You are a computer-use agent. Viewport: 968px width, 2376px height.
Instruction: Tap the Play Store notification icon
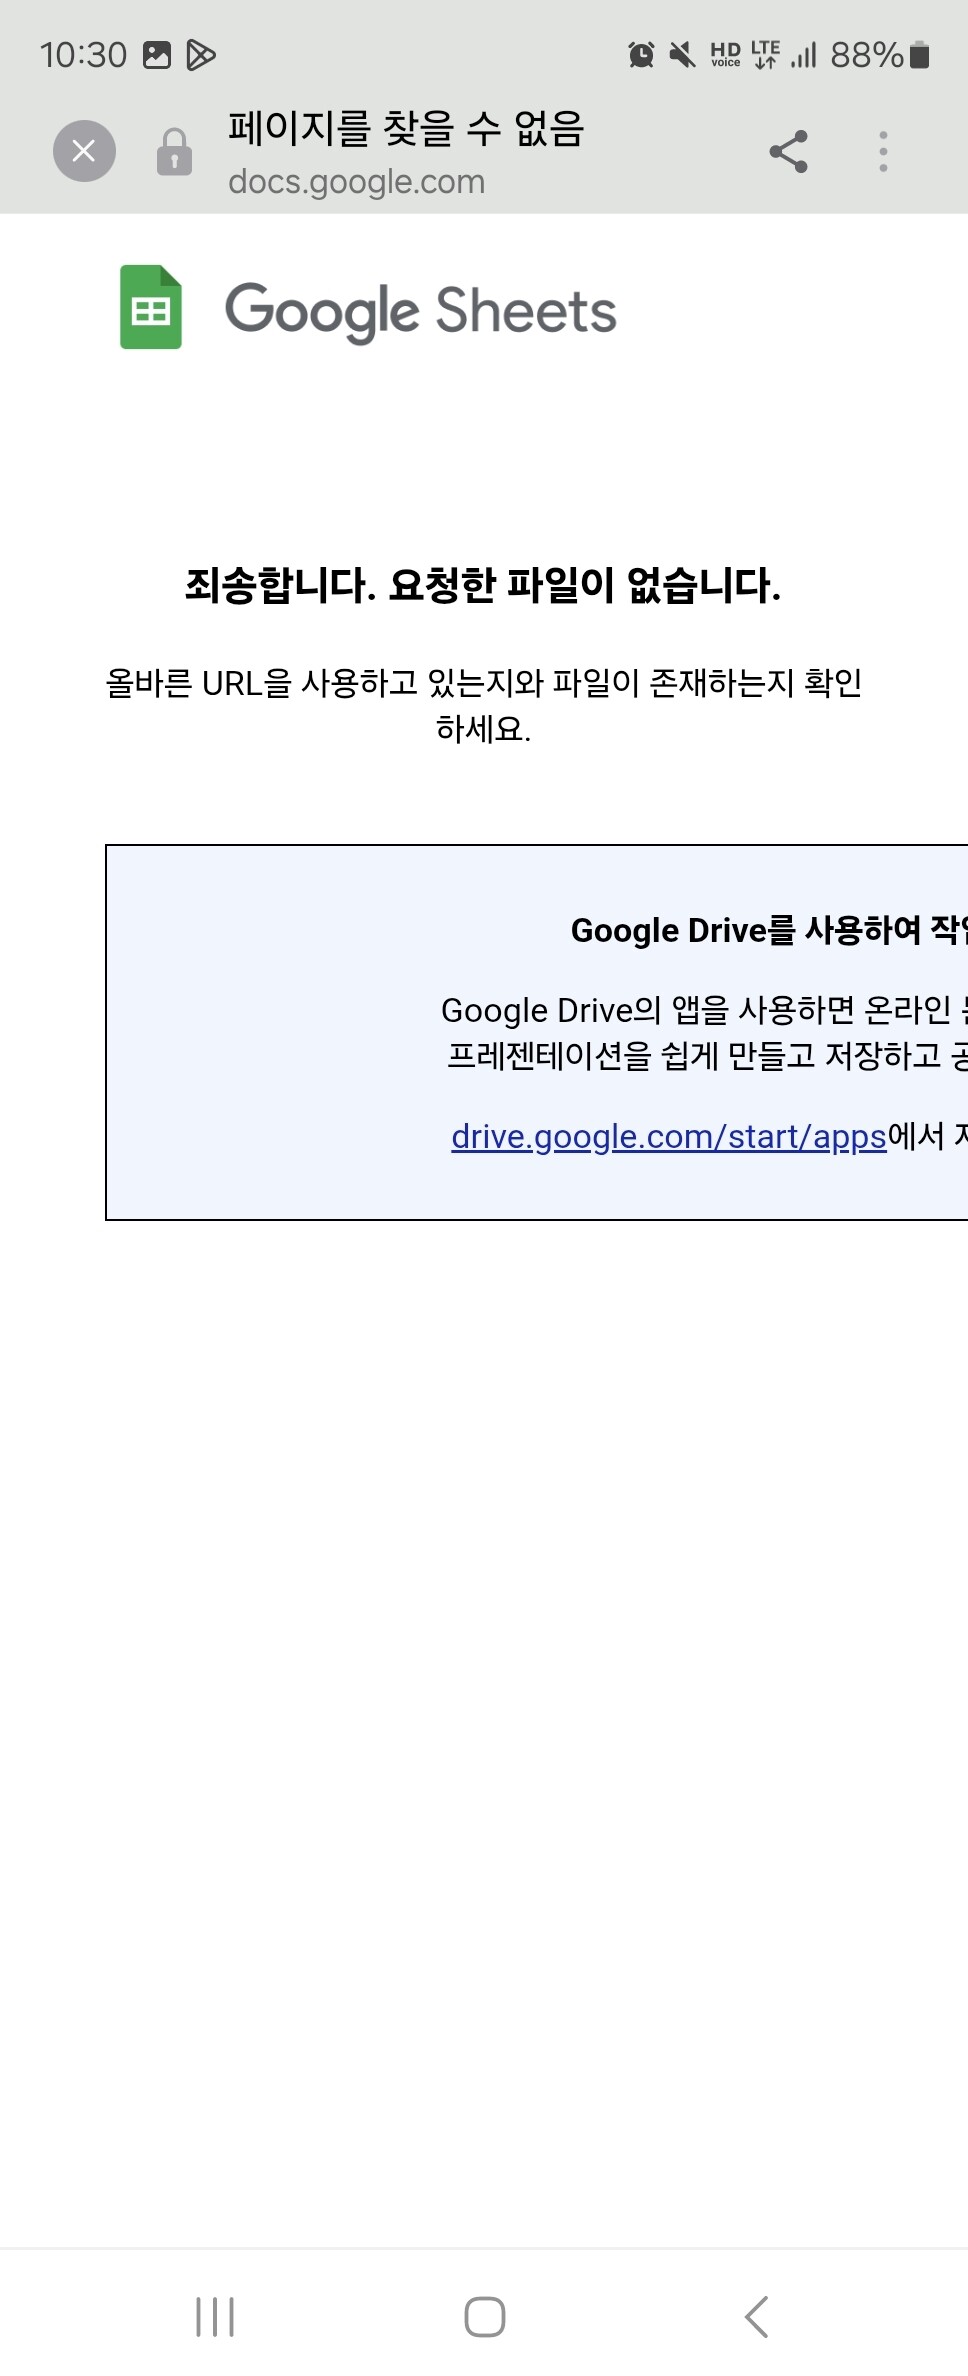pyautogui.click(x=201, y=55)
